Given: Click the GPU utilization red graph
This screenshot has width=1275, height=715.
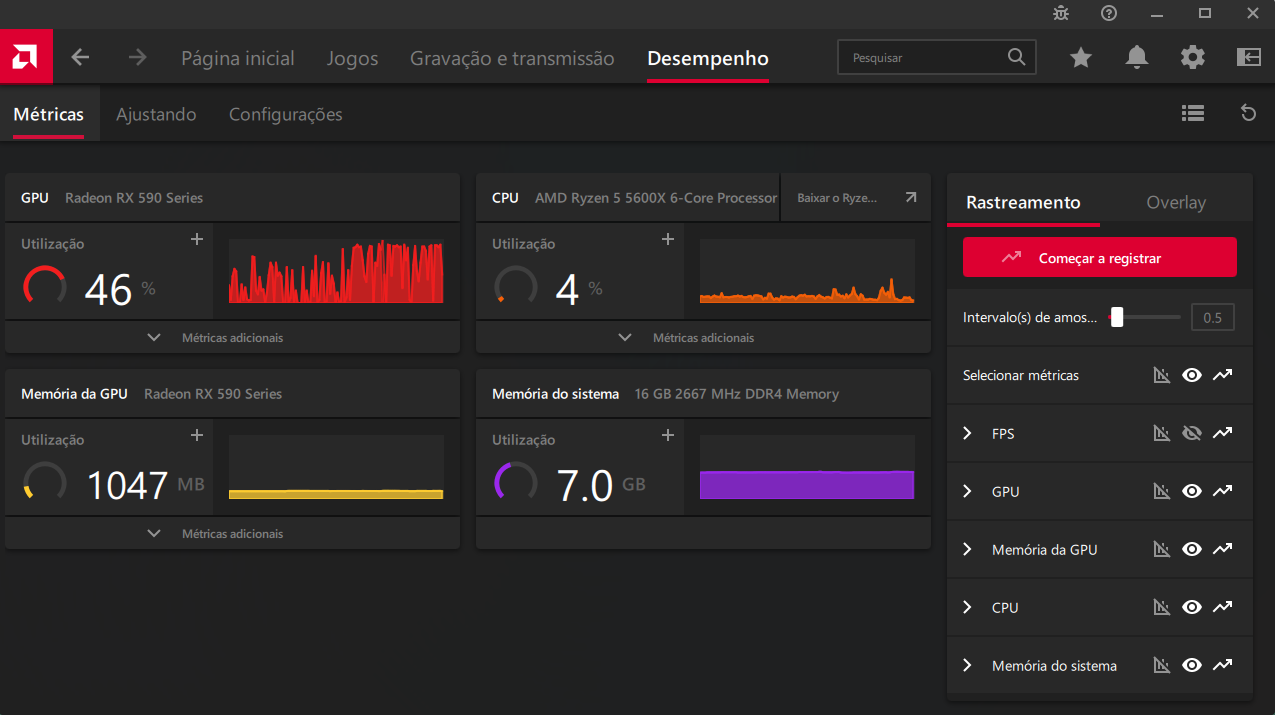Looking at the screenshot, I should (336, 271).
